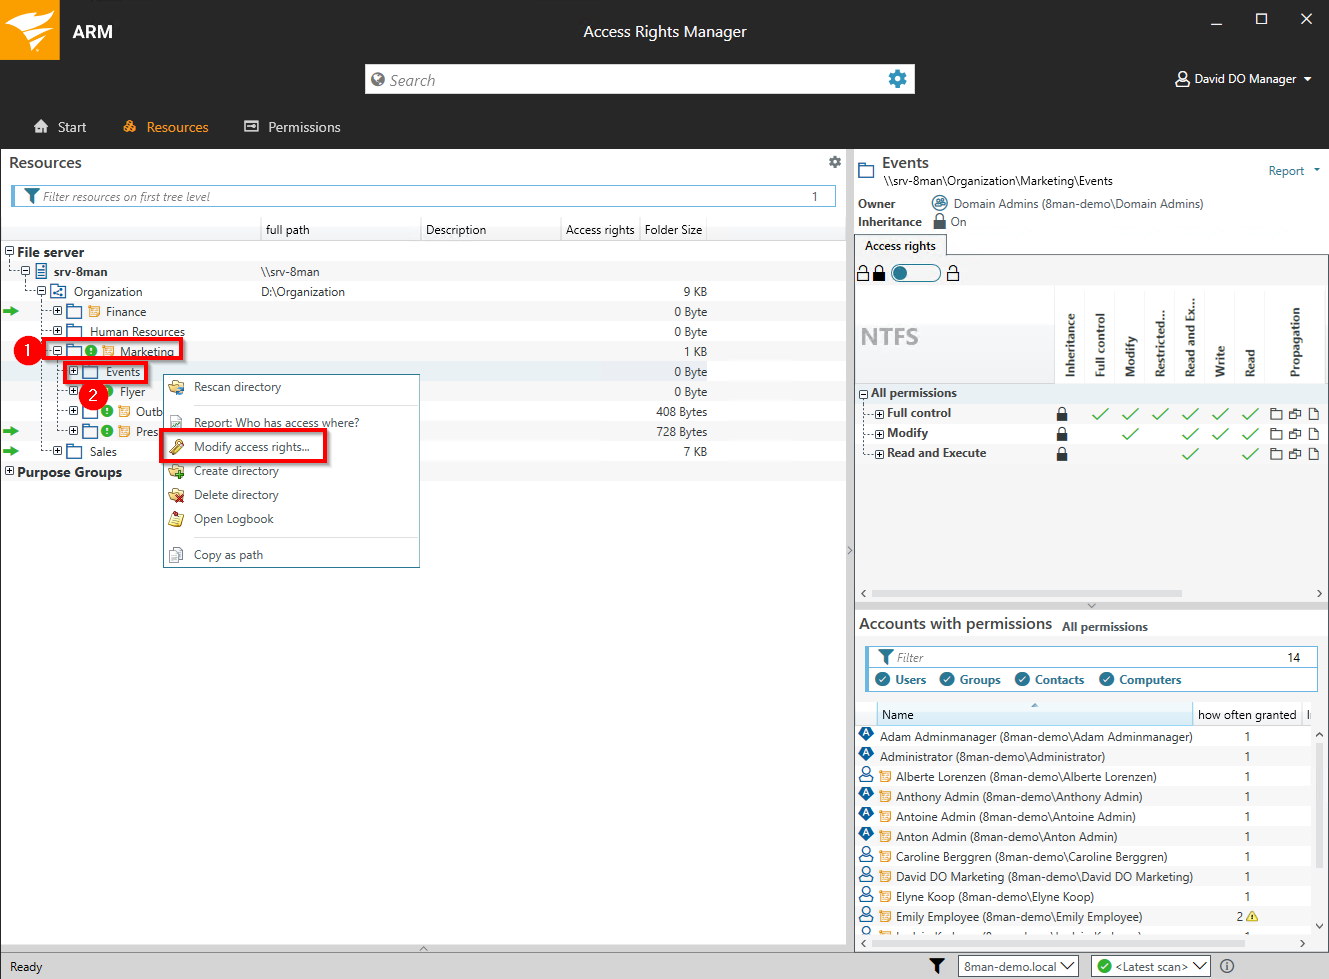This screenshot has height=979, width=1329.
Task: Toggle the Users filter checkbox
Action: (x=883, y=680)
